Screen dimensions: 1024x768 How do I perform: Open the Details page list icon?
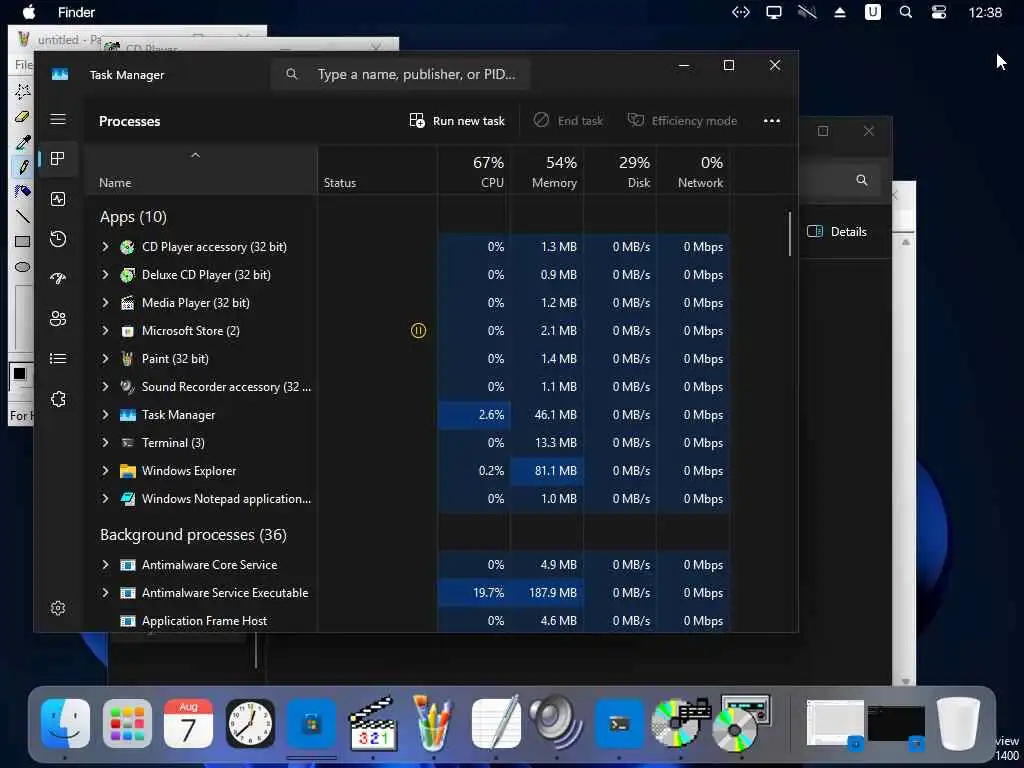58,359
